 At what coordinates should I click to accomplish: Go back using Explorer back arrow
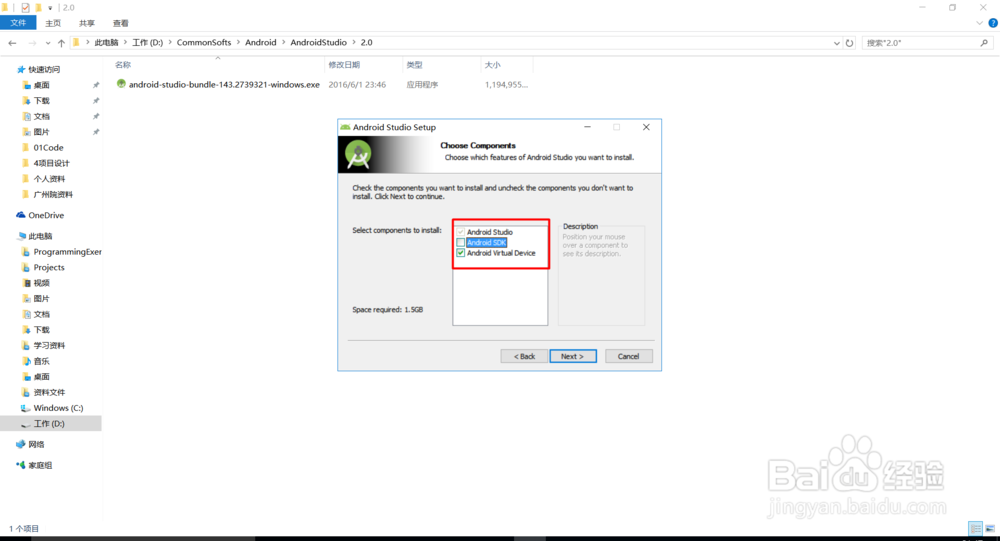pyautogui.click(x=12, y=43)
